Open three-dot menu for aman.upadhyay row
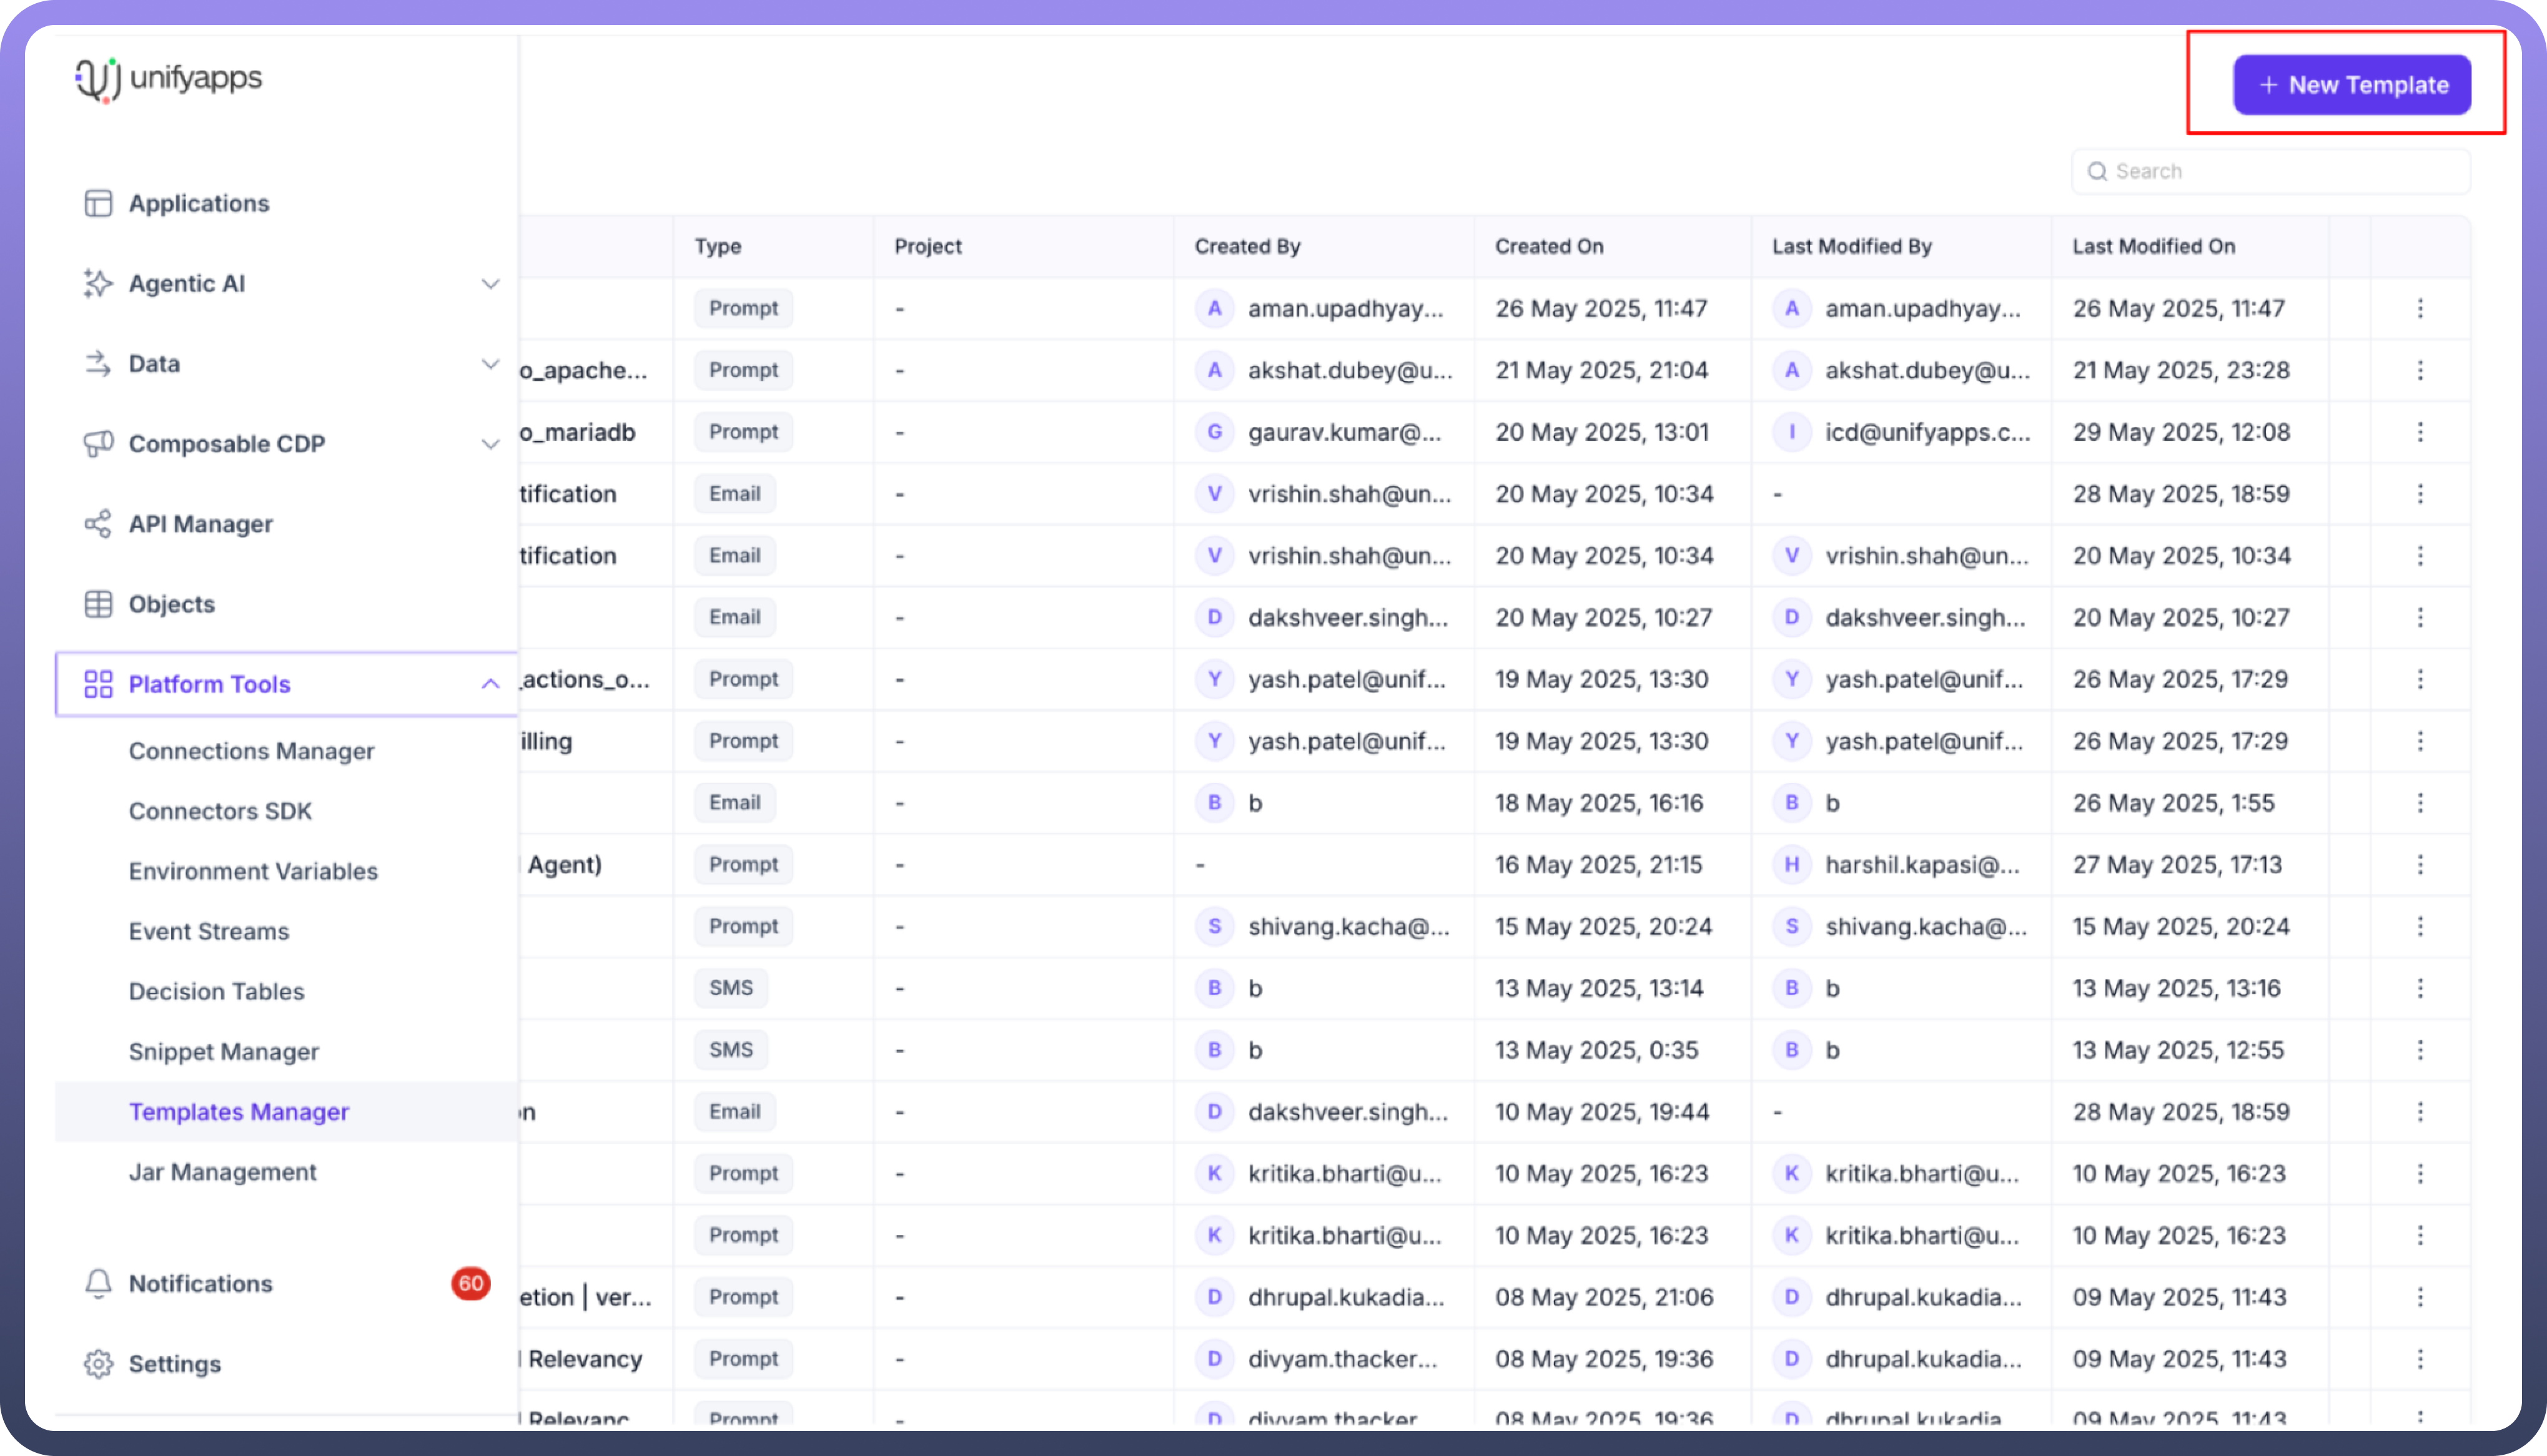 point(2420,308)
